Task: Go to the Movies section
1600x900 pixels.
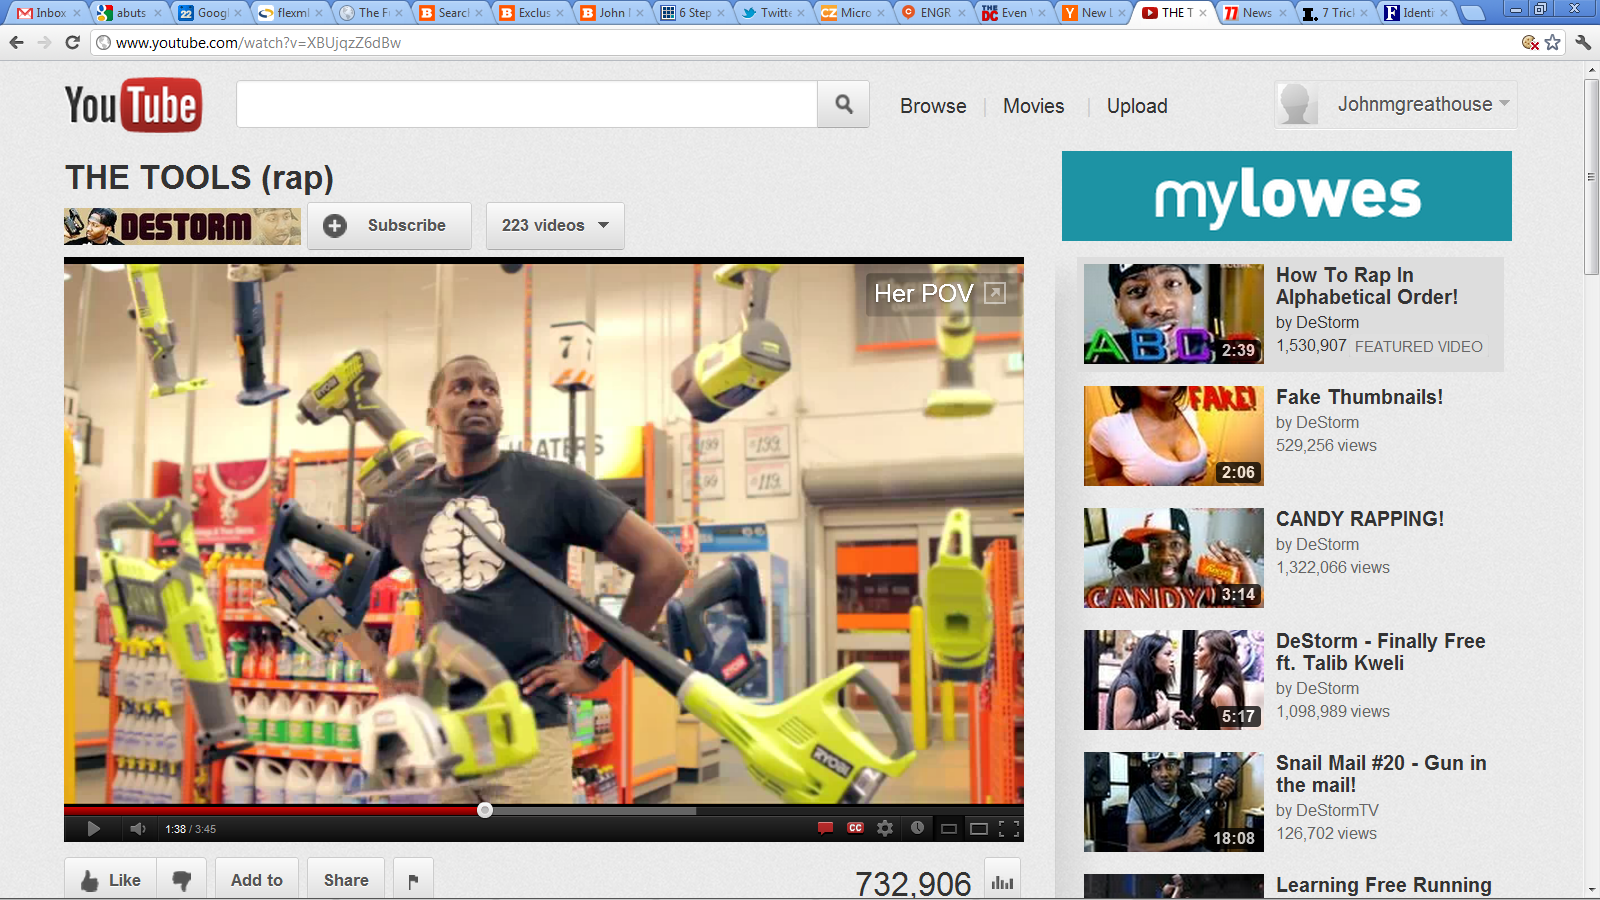Action: 1033,106
